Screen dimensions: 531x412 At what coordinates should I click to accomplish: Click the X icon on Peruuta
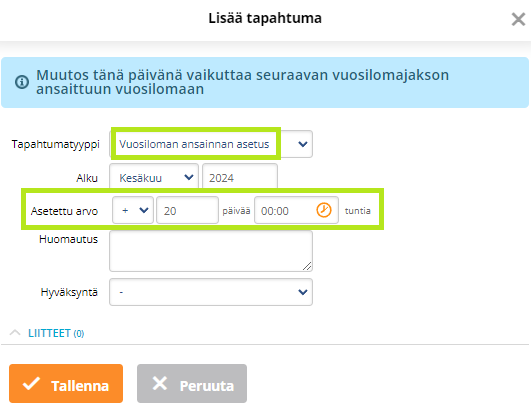tap(160, 384)
